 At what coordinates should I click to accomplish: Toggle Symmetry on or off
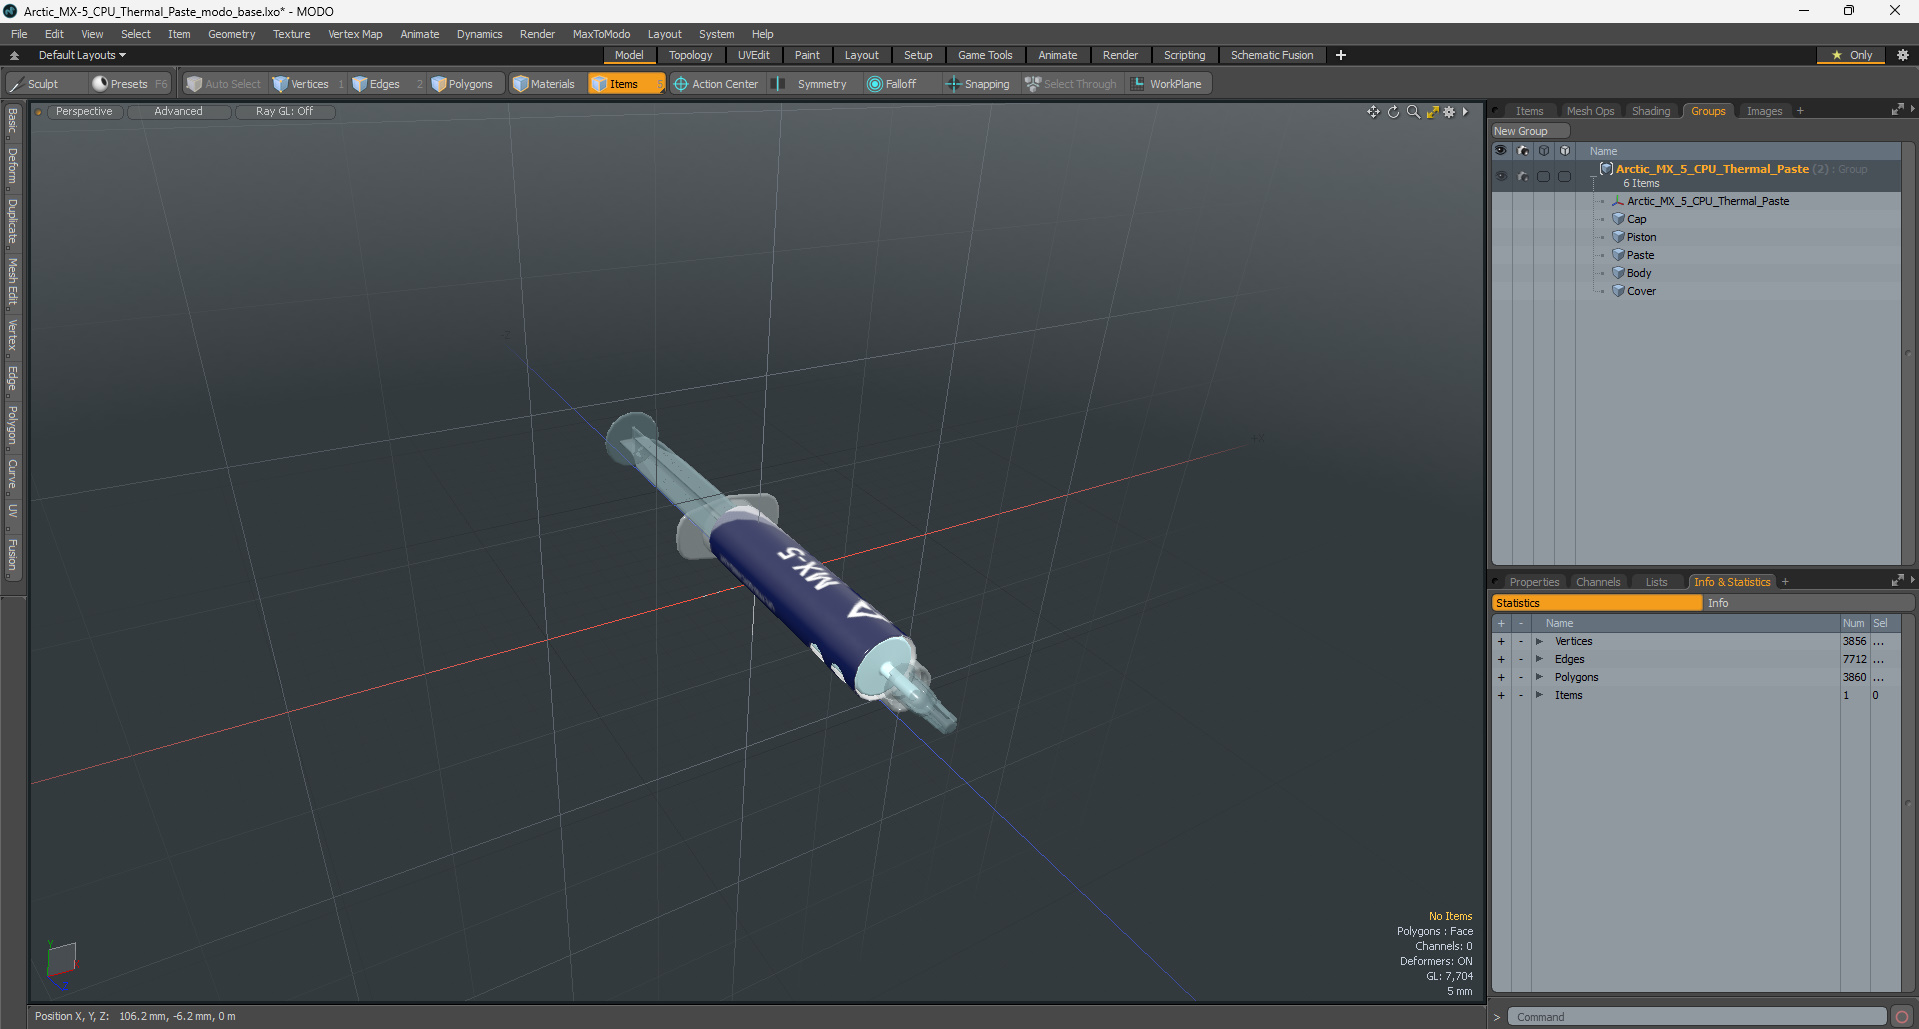[812, 84]
